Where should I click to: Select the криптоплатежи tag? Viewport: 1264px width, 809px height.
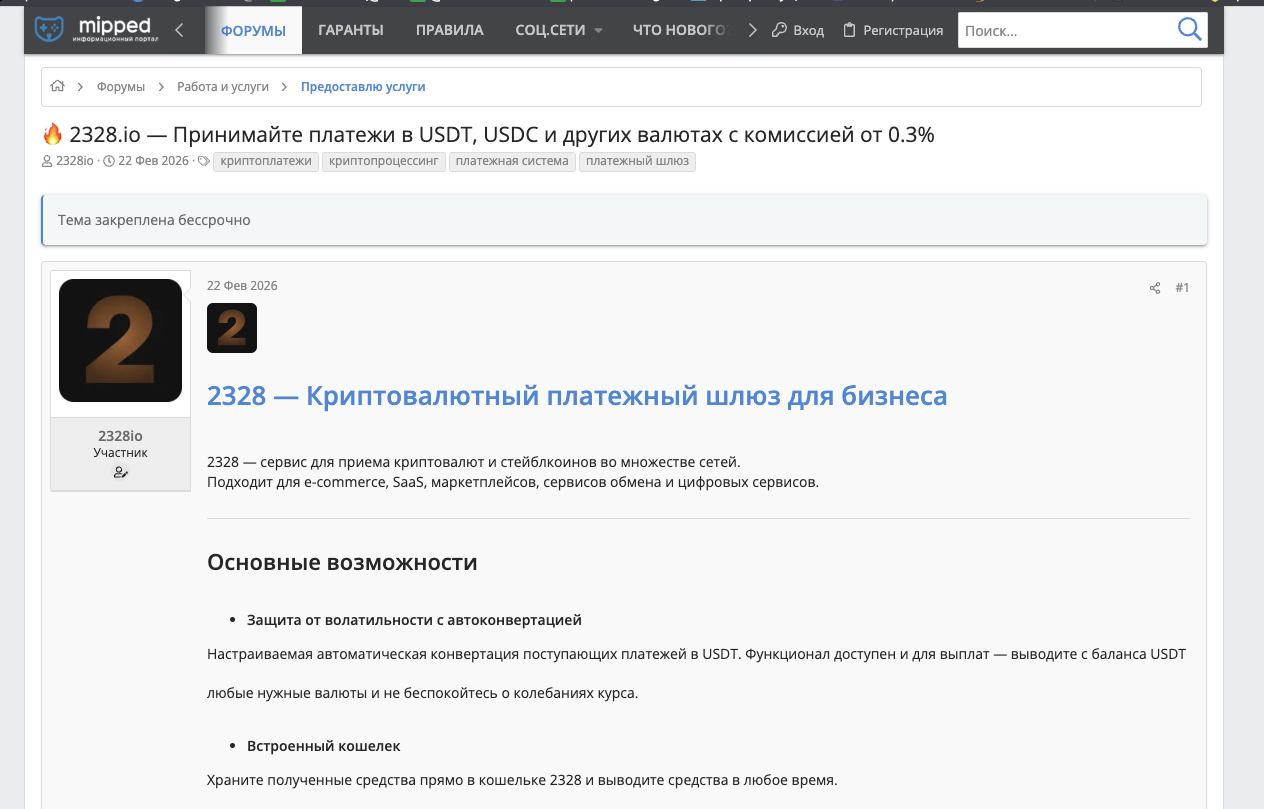[x=265, y=161]
